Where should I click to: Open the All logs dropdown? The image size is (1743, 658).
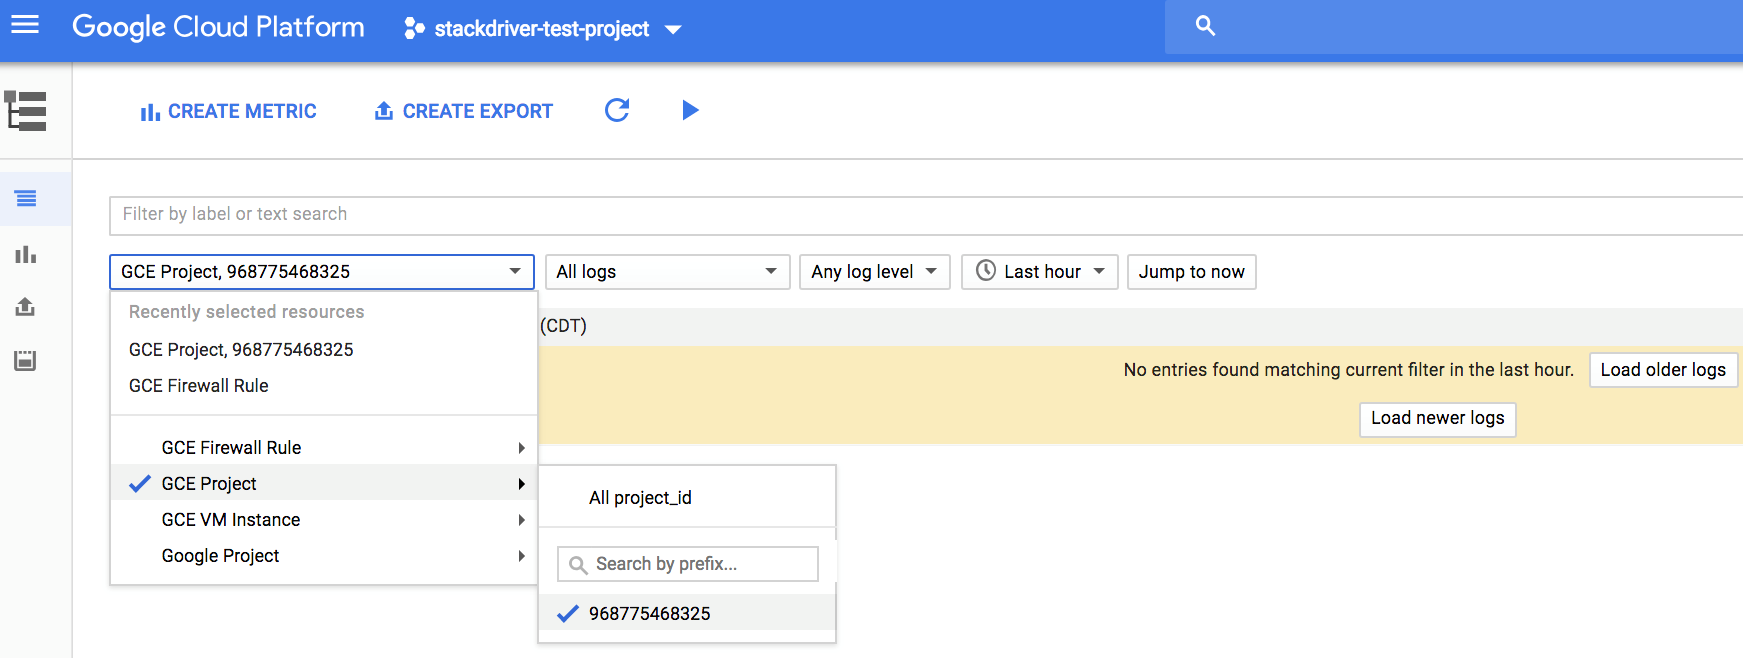pos(667,272)
